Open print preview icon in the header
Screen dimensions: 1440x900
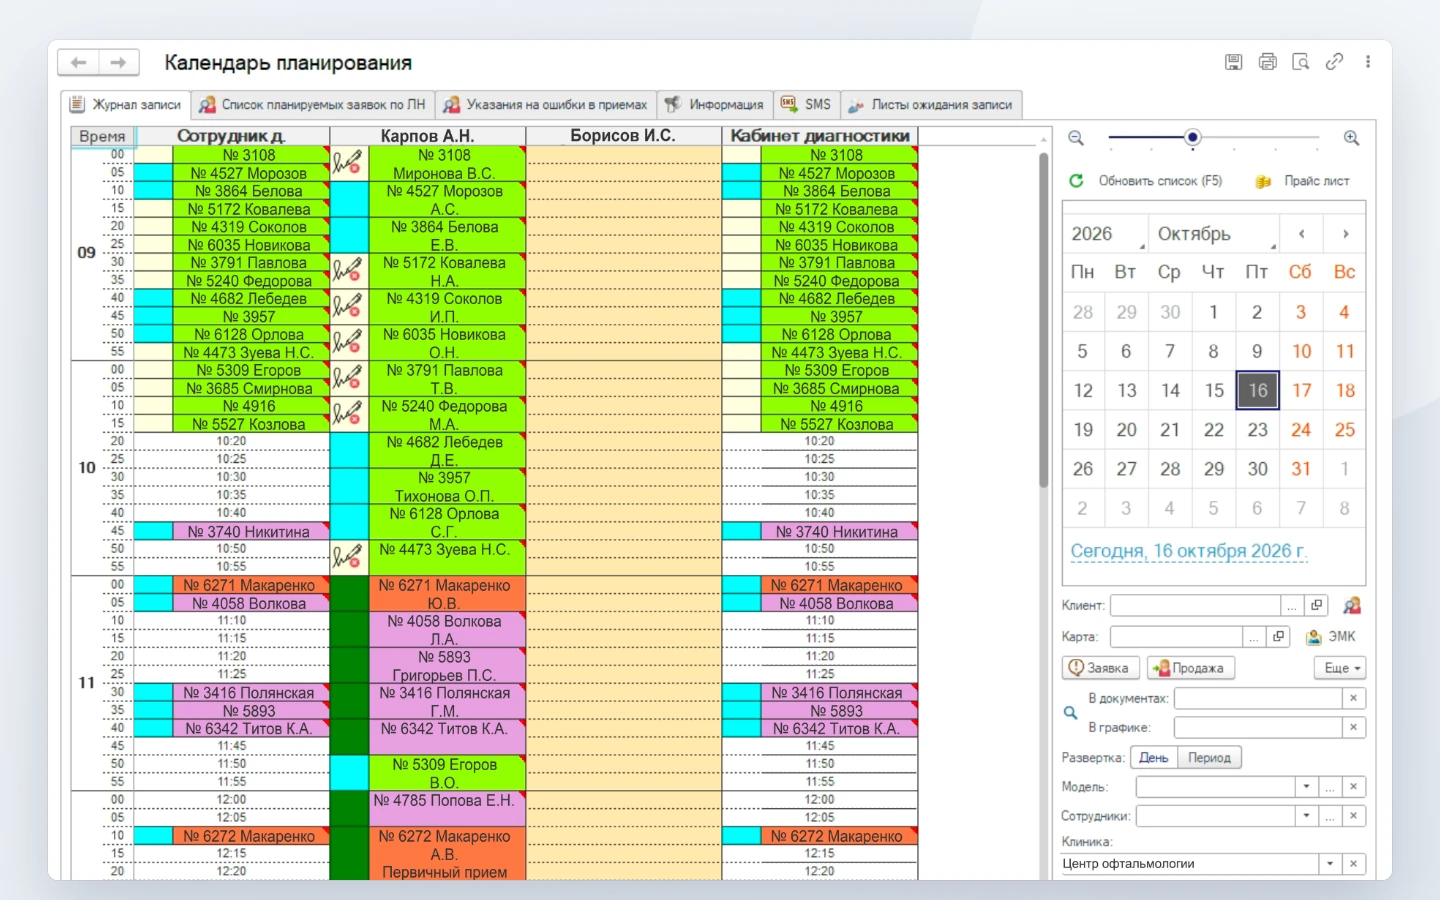pyautogui.click(x=1301, y=62)
